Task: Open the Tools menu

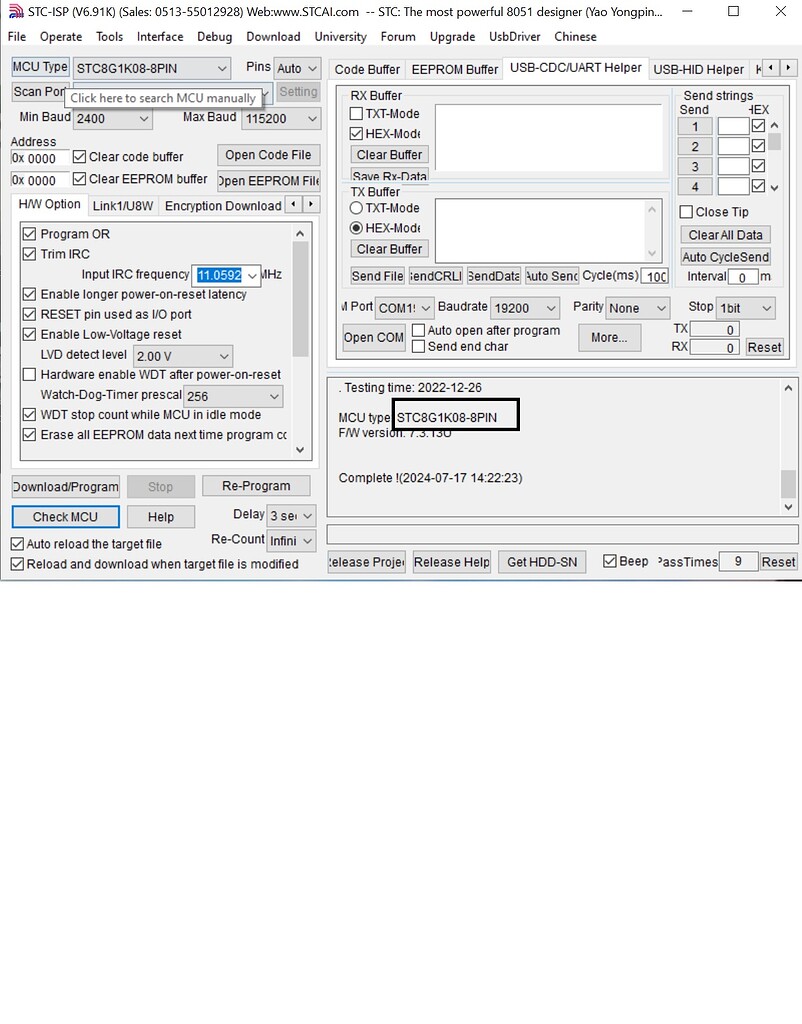Action: (x=109, y=36)
